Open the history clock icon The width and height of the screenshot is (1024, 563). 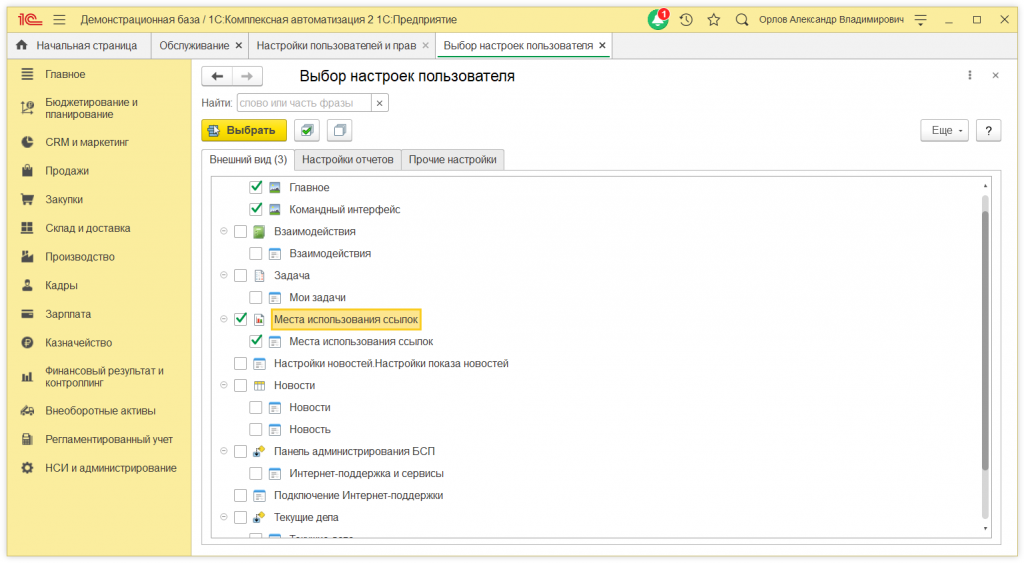coord(686,19)
